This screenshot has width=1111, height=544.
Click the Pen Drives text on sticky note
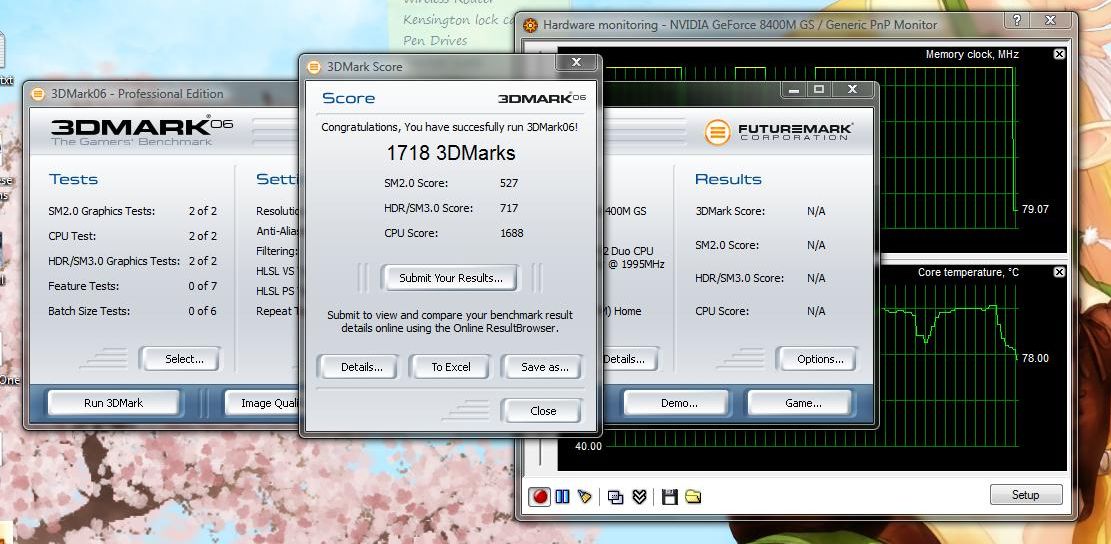(436, 40)
